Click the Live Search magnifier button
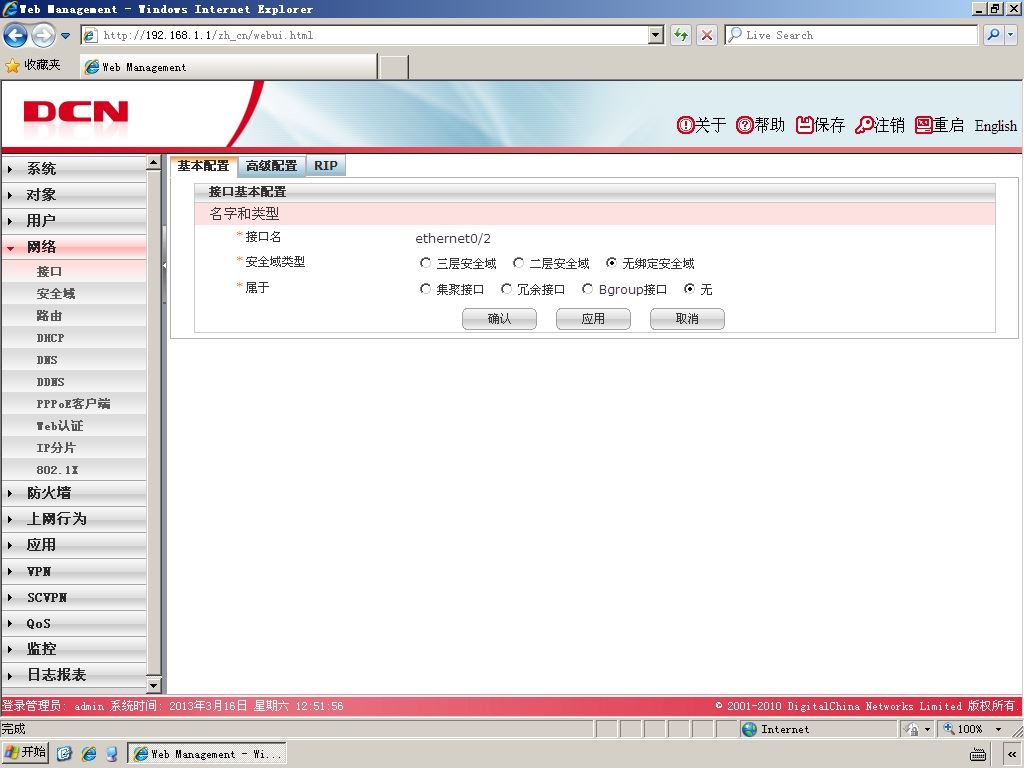 point(993,35)
